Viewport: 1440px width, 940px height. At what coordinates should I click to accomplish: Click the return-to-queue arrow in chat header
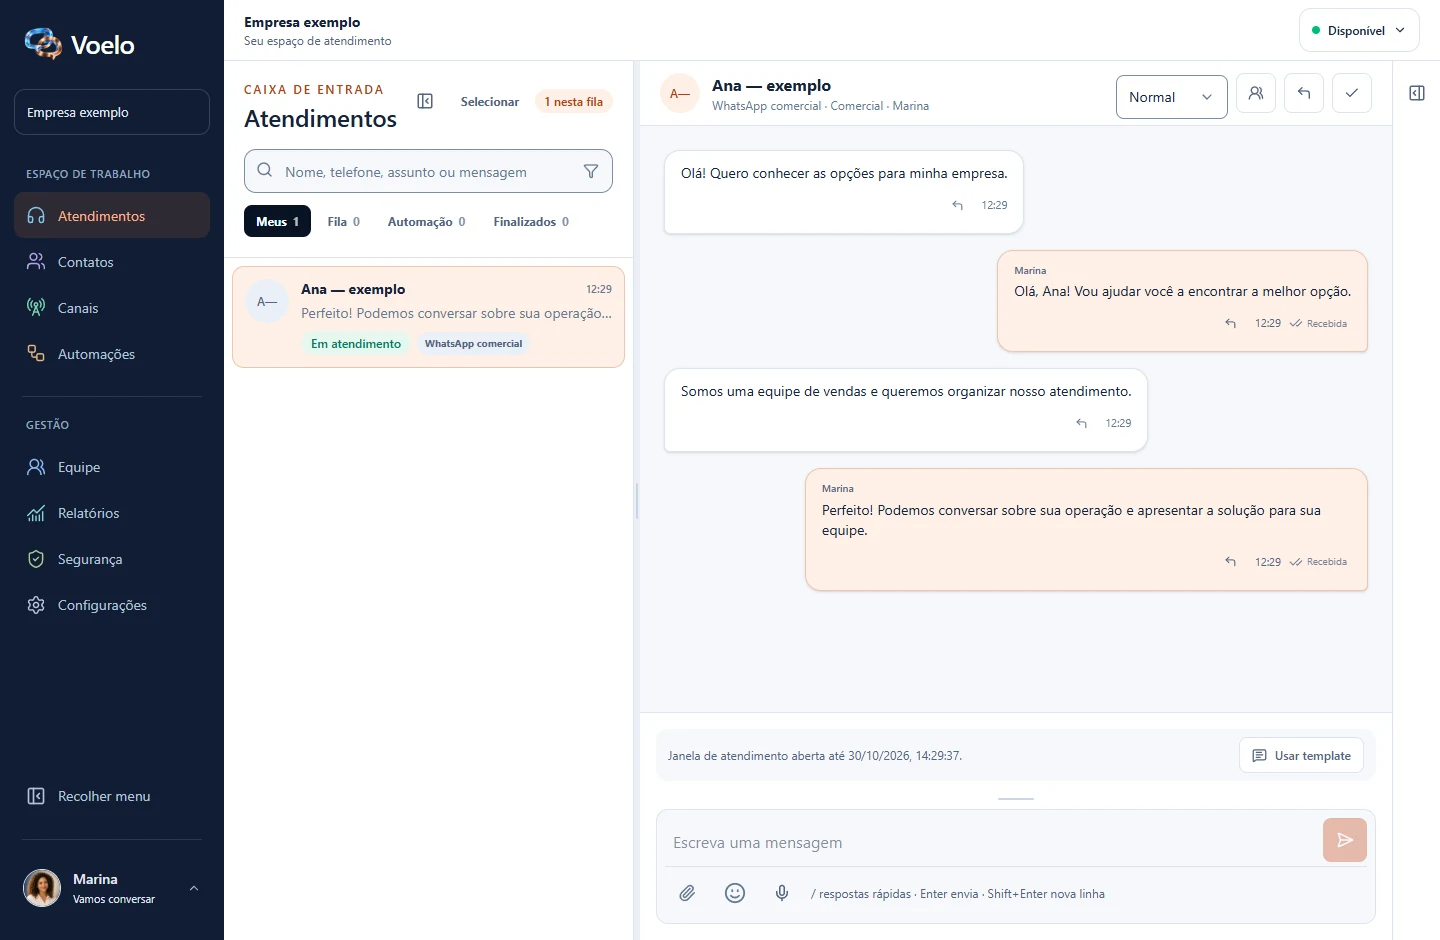1304,93
